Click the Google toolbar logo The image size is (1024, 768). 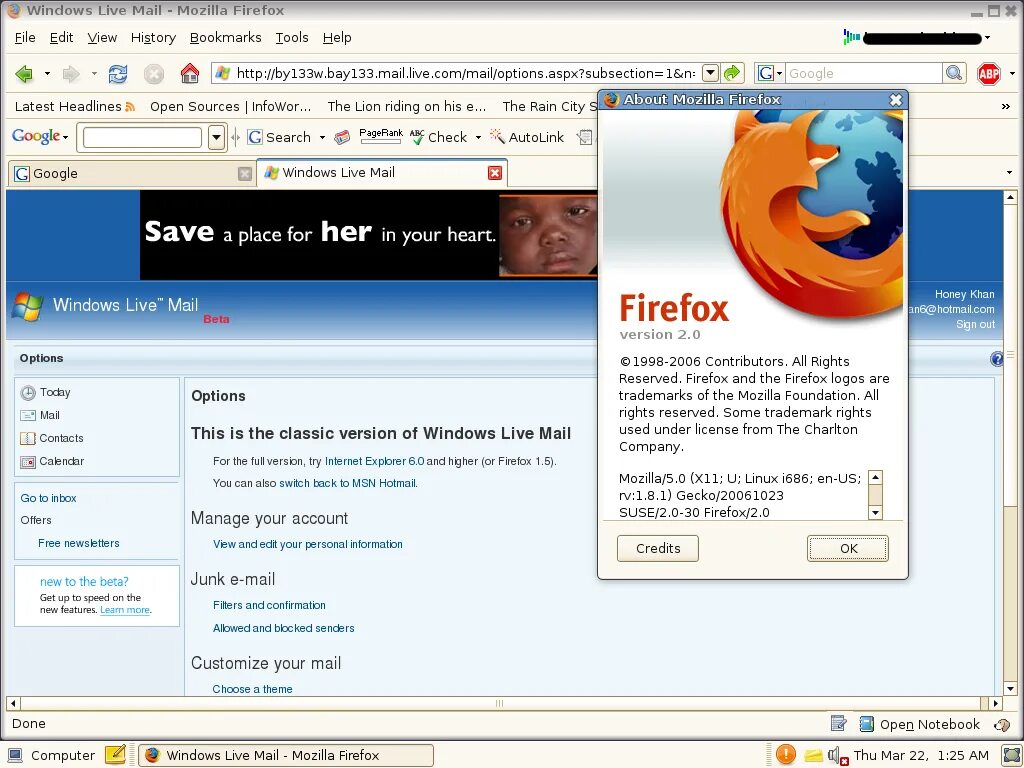point(36,136)
